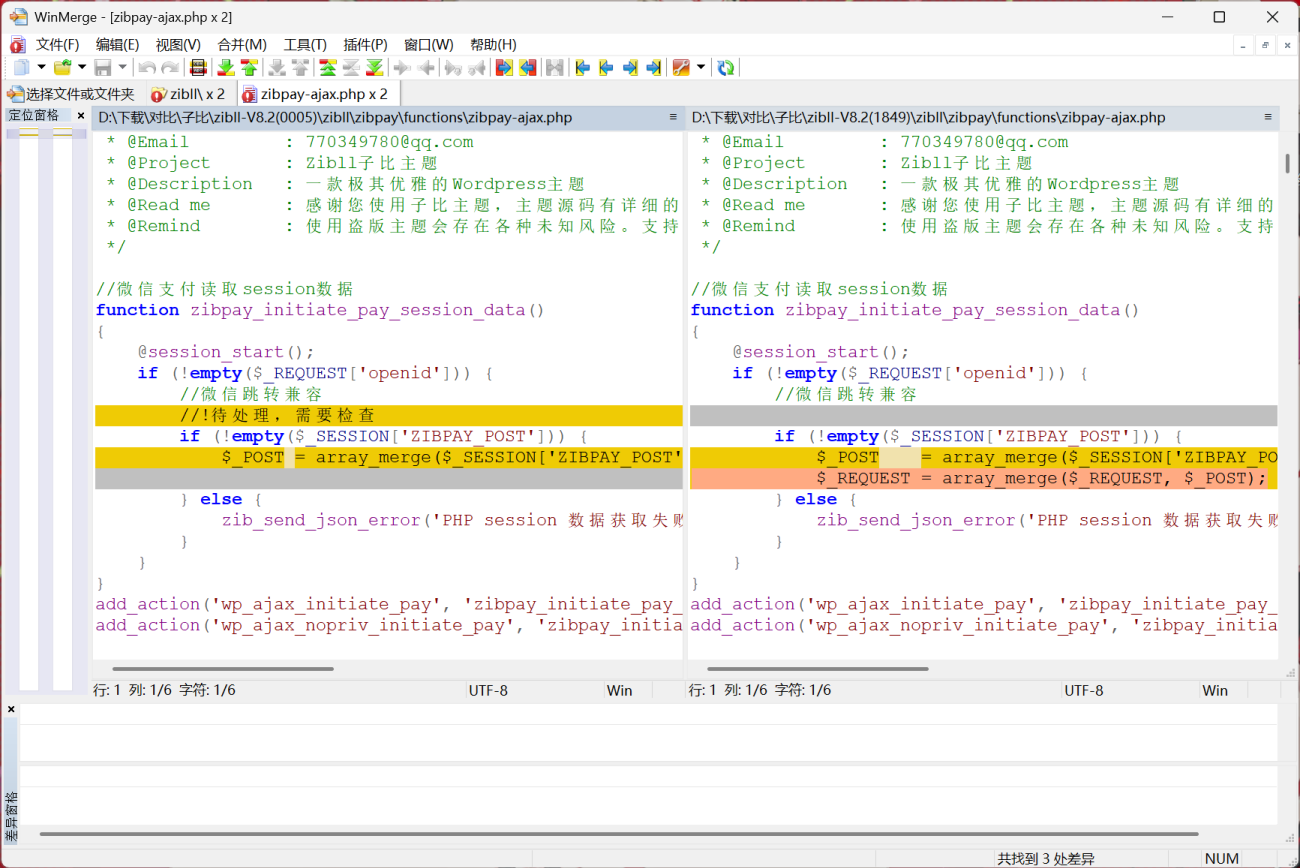Viewport: 1300px width, 868px height.
Task: Switch to 选择文件或文件夹 tab
Action: [71, 94]
